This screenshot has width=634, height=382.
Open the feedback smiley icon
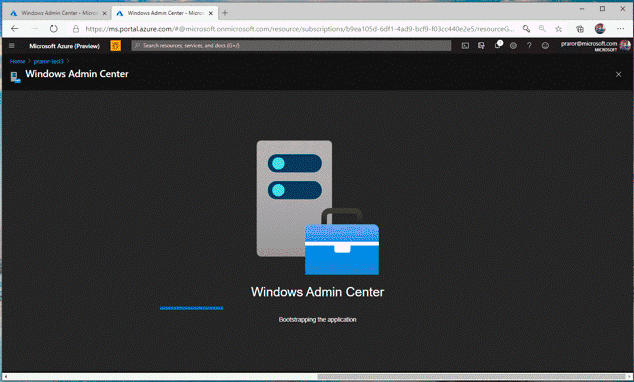545,46
